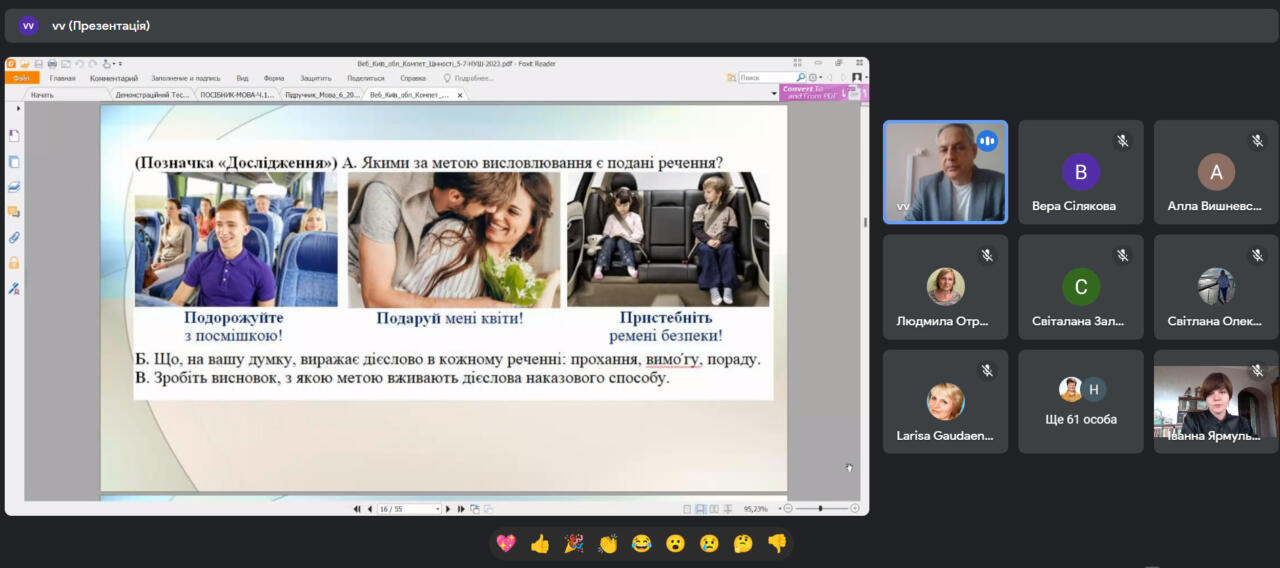Save document icon in Foxit quick toolbar
Image resolution: width=1280 pixels, height=568 pixels.
[x=38, y=64]
